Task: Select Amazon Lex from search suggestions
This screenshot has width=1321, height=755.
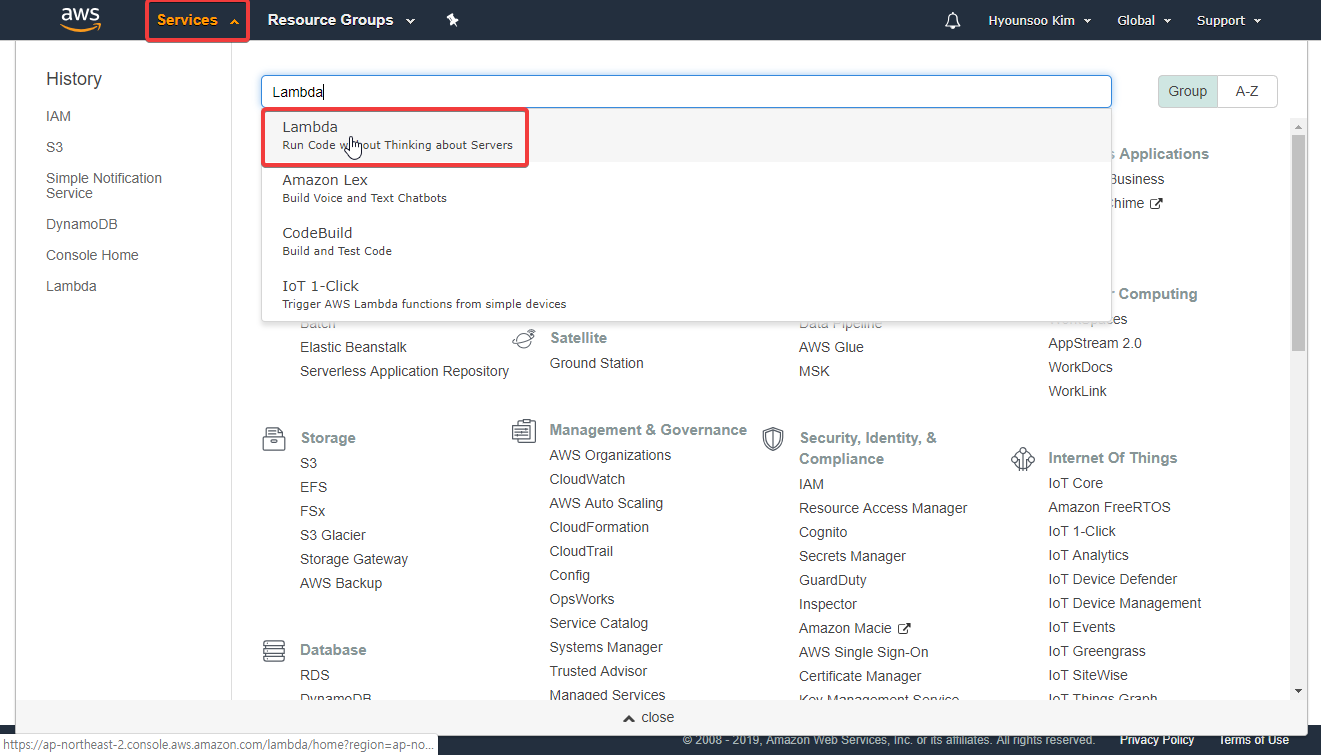Action: pyautogui.click(x=686, y=188)
